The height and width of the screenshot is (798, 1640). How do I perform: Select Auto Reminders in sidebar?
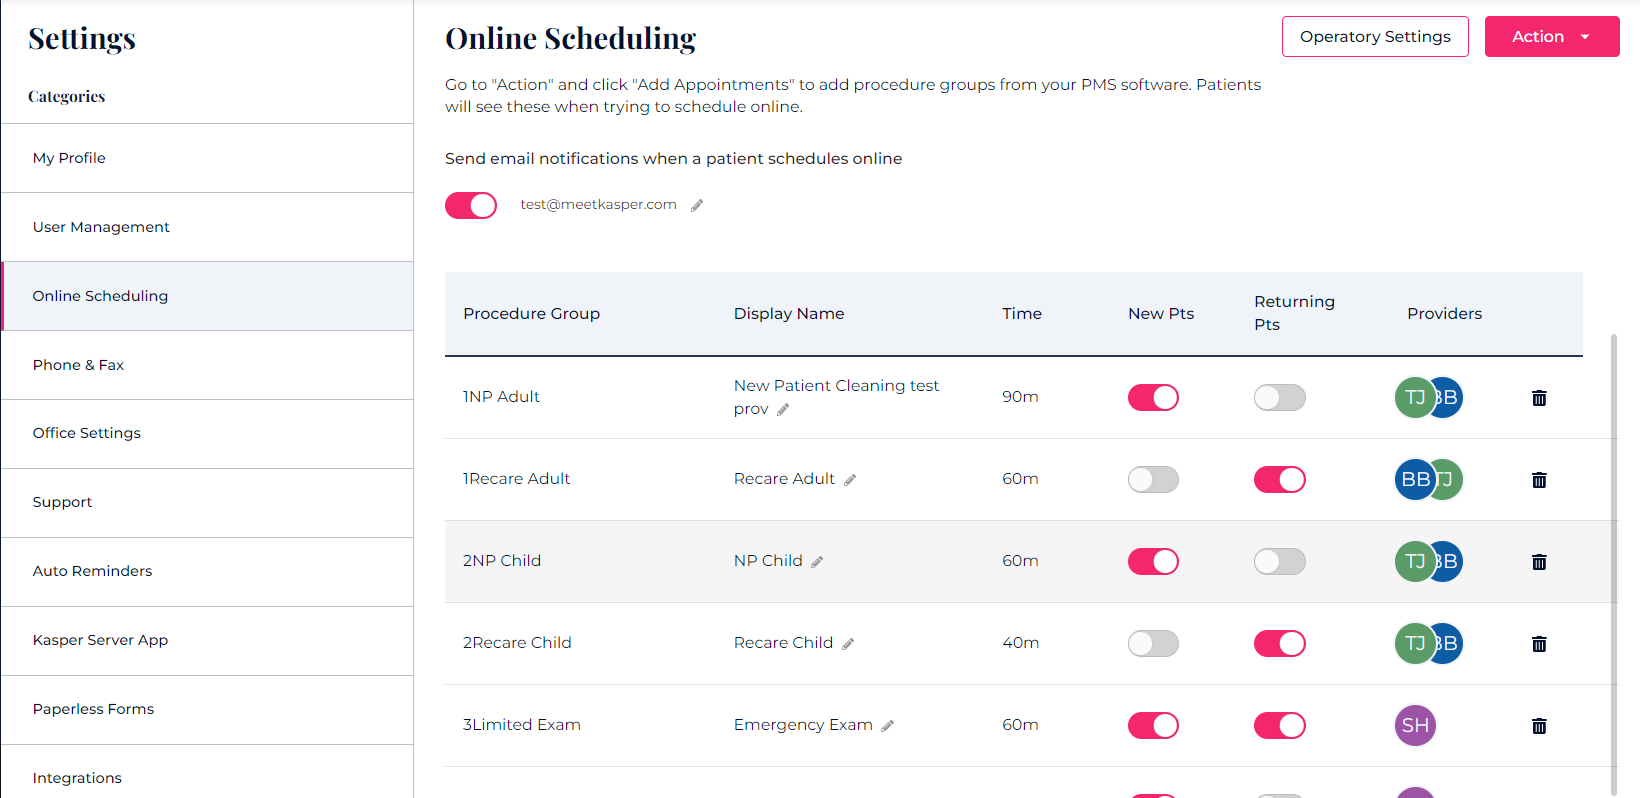(92, 571)
